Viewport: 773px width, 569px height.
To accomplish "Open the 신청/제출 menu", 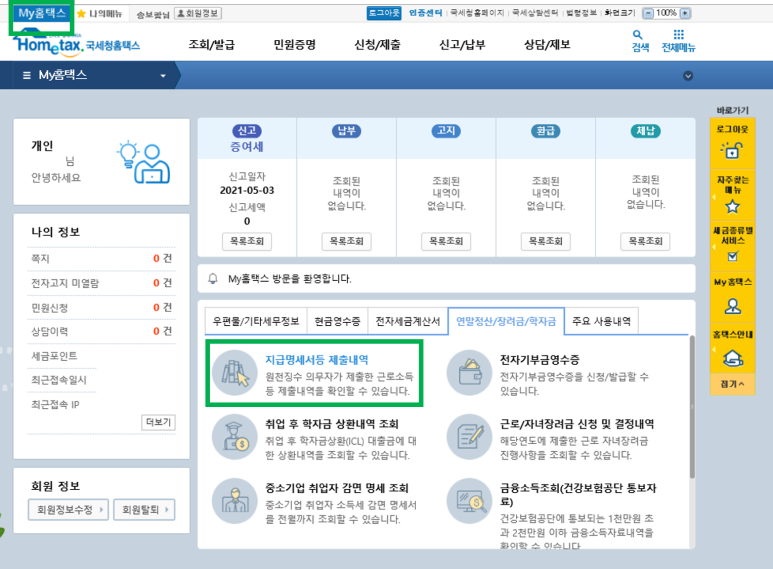I will [377, 45].
